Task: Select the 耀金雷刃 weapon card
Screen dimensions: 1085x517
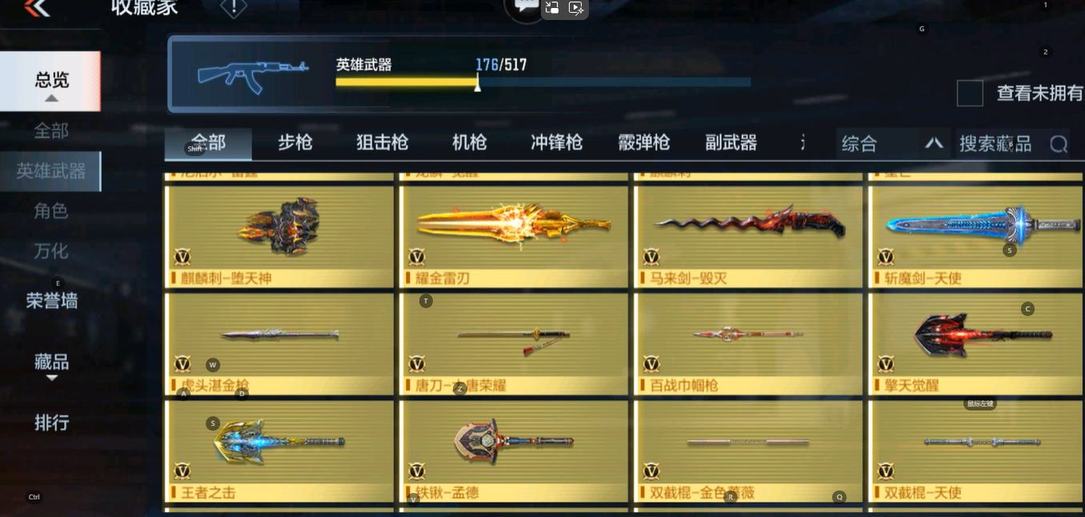Action: point(514,237)
